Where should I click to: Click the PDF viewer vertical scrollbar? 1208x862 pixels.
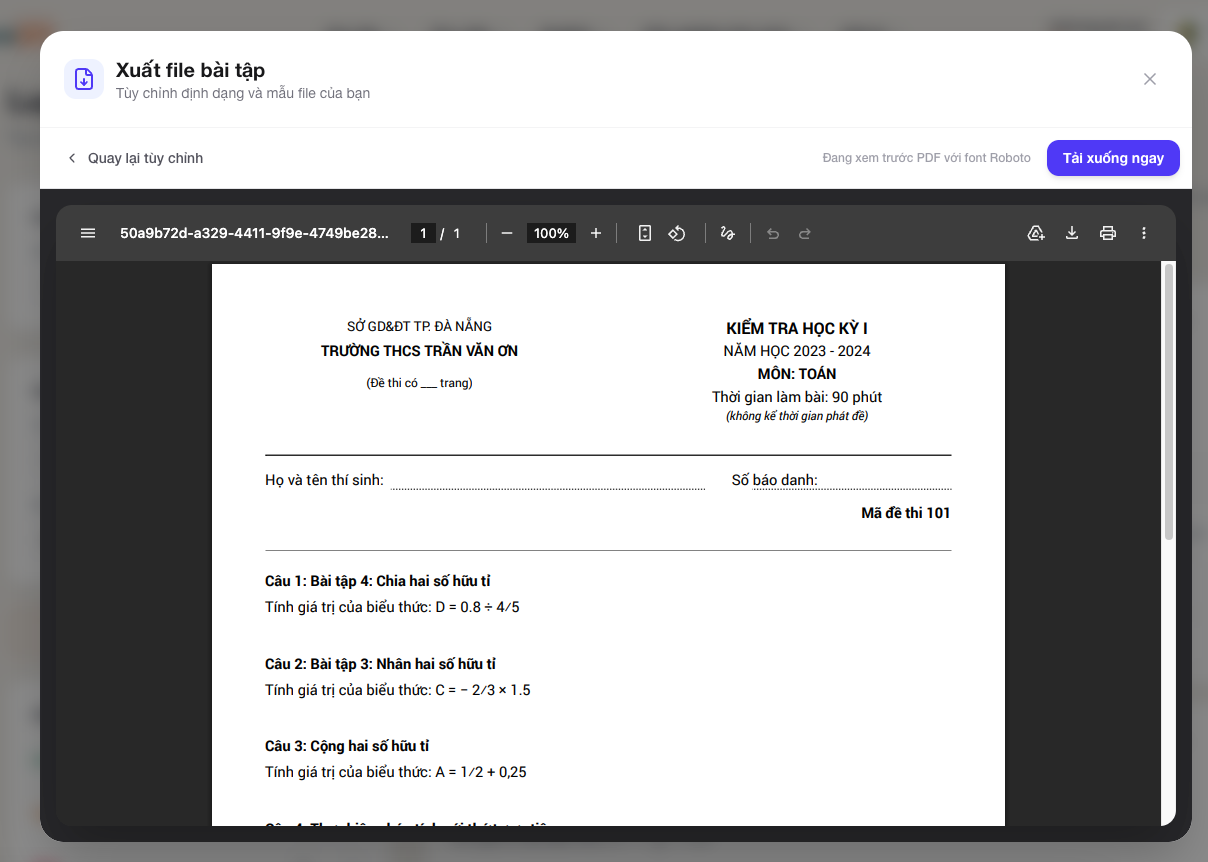click(1169, 401)
